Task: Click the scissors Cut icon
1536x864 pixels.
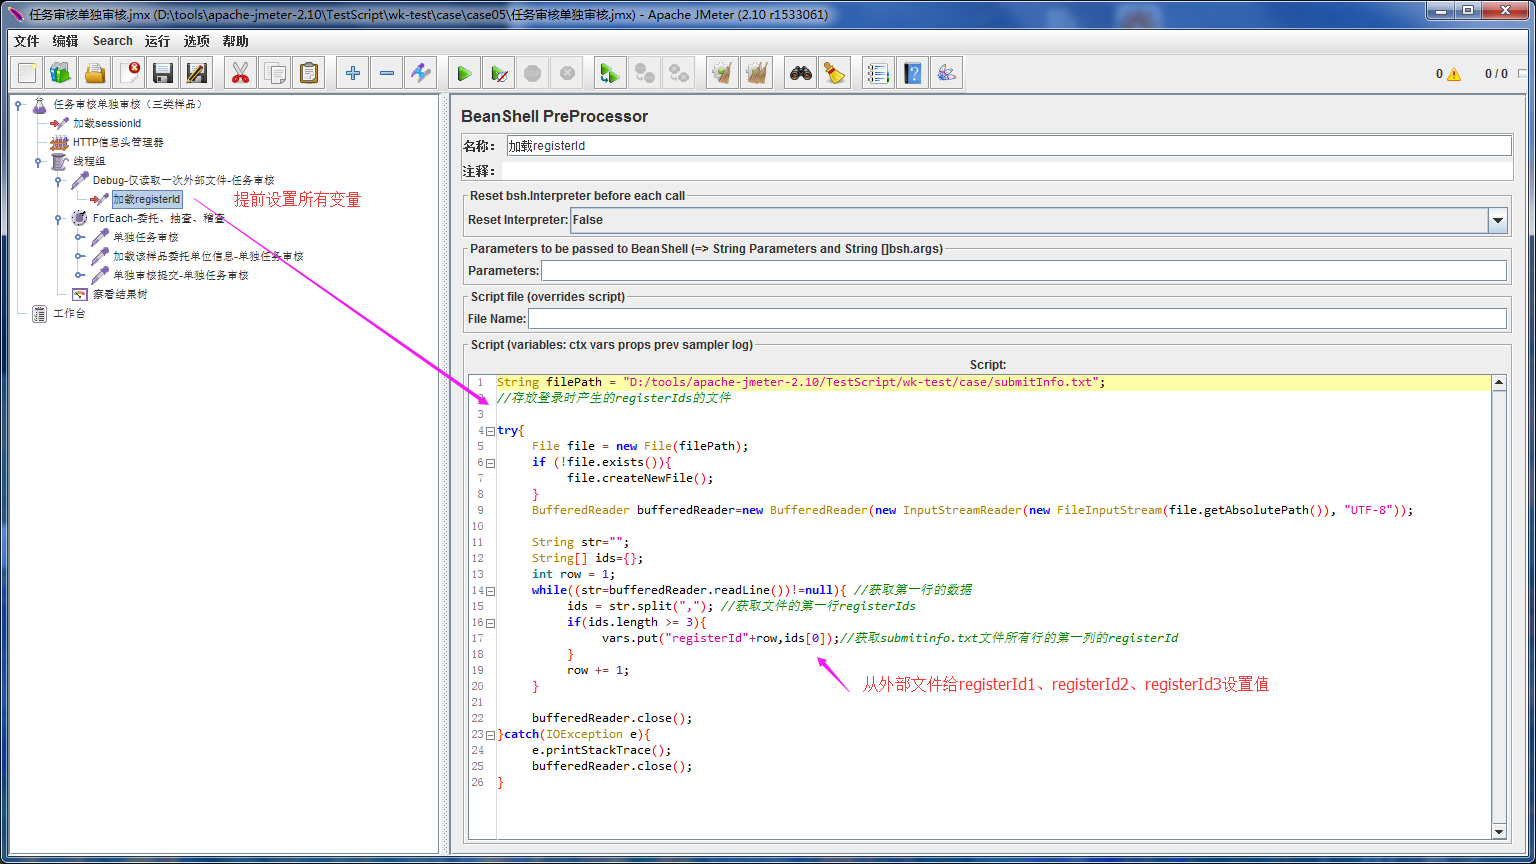Action: coord(240,73)
